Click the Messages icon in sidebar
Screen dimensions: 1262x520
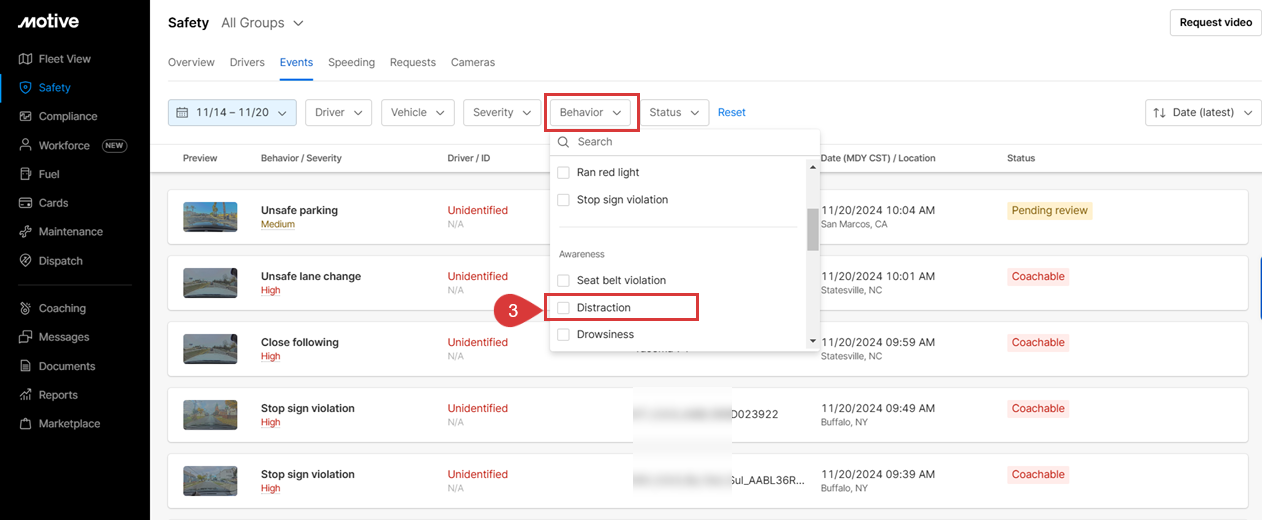pos(25,337)
